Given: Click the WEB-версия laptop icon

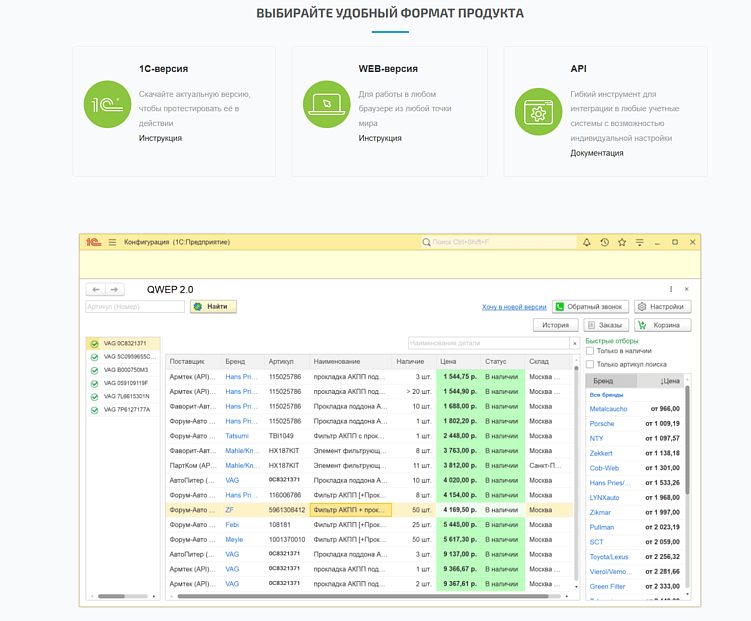Looking at the screenshot, I should coord(327,105).
